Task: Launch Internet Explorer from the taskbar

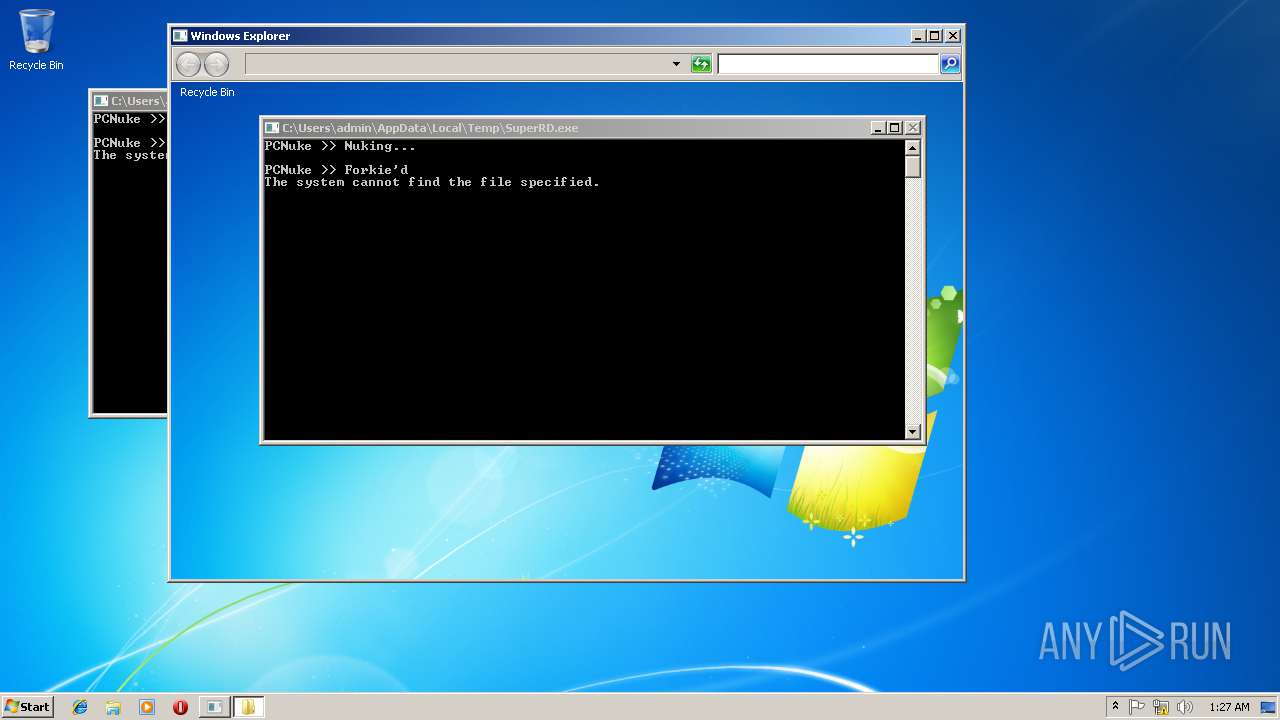Action: 80,707
